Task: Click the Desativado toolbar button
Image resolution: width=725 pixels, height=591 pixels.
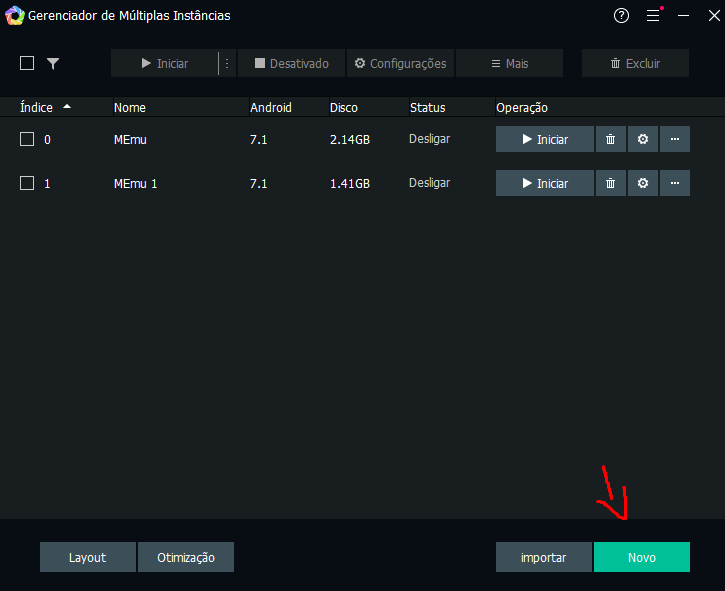Action: pos(291,63)
